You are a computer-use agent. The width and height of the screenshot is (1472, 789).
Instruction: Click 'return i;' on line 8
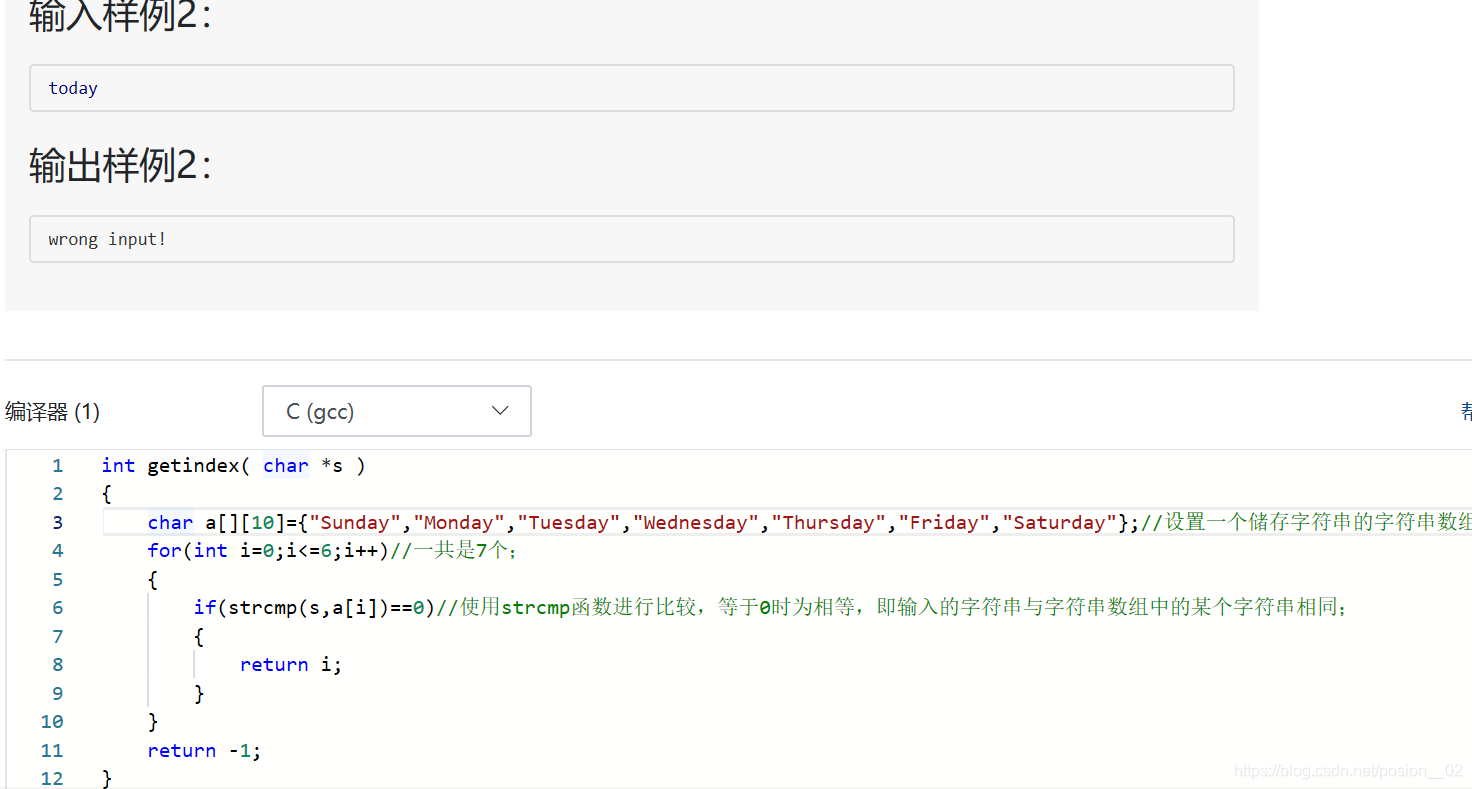(291, 664)
